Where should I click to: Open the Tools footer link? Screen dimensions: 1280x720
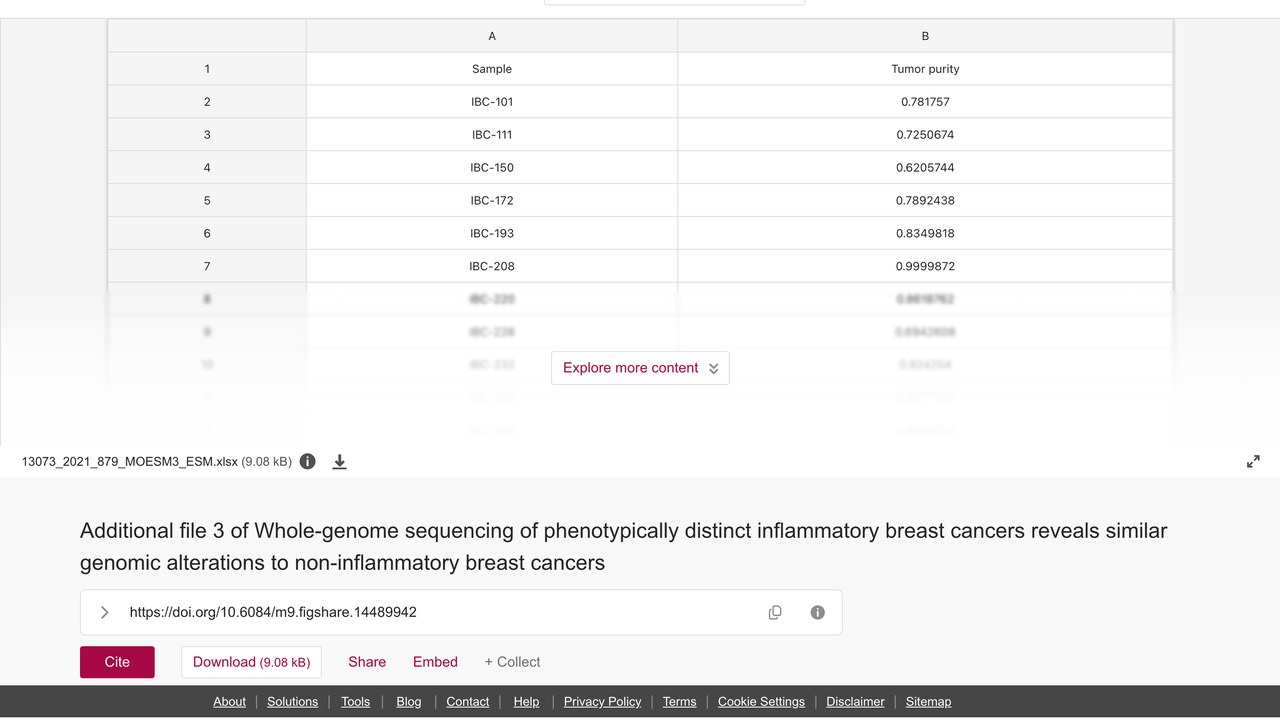pyautogui.click(x=355, y=702)
